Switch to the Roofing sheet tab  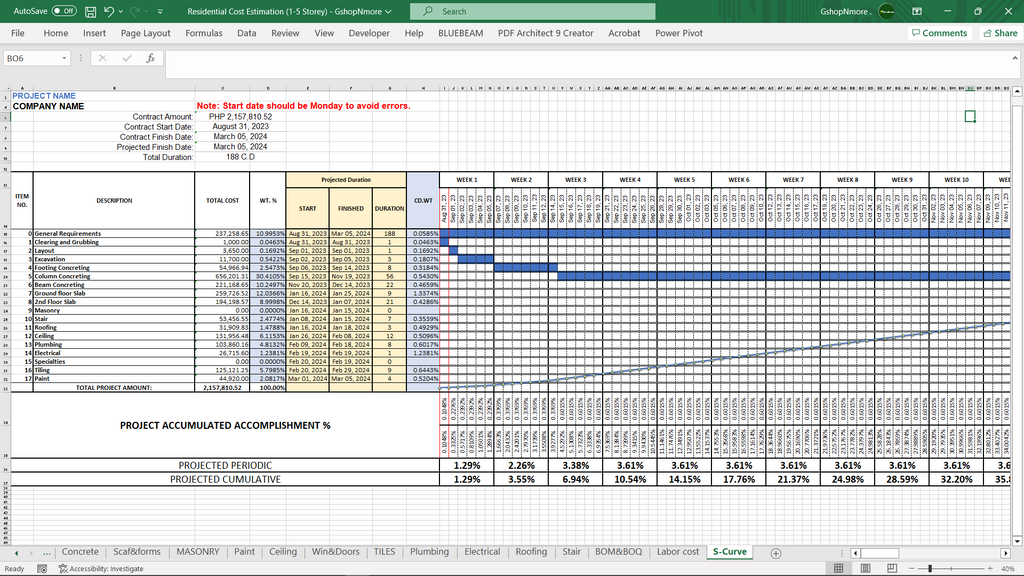click(x=531, y=552)
